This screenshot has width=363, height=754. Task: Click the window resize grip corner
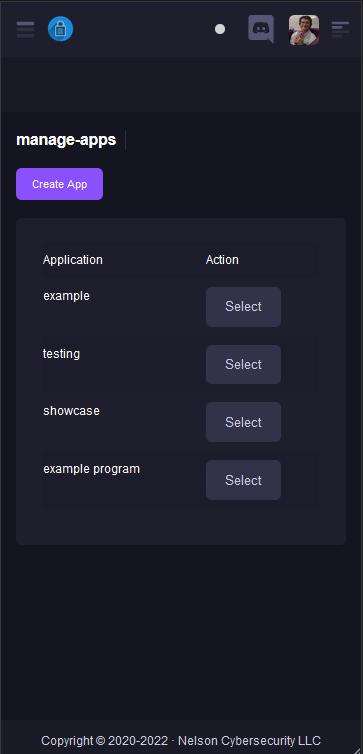click(358, 750)
